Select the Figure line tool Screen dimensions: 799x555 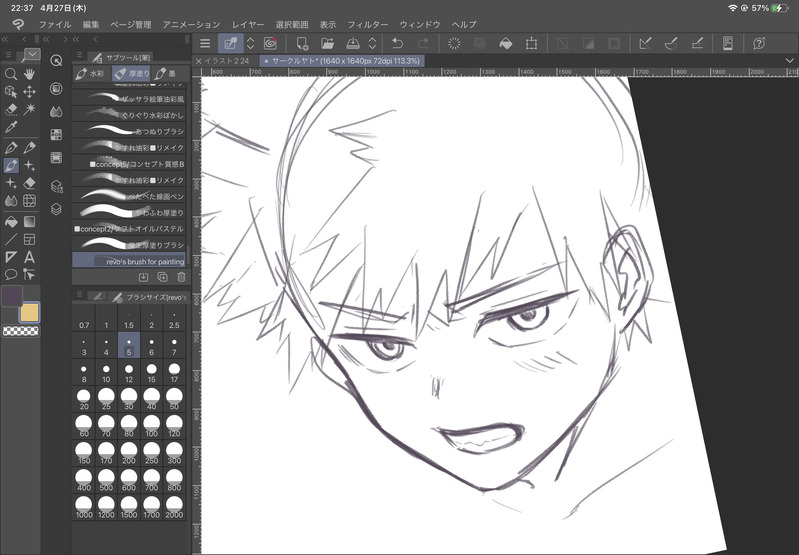pyautogui.click(x=11, y=240)
